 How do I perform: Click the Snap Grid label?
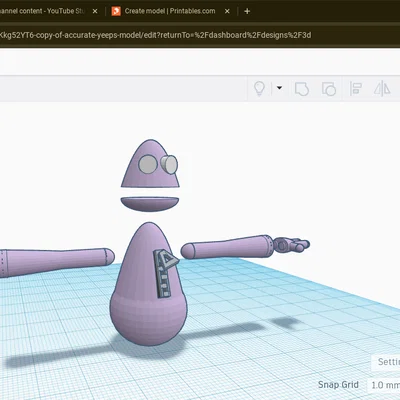click(x=338, y=385)
